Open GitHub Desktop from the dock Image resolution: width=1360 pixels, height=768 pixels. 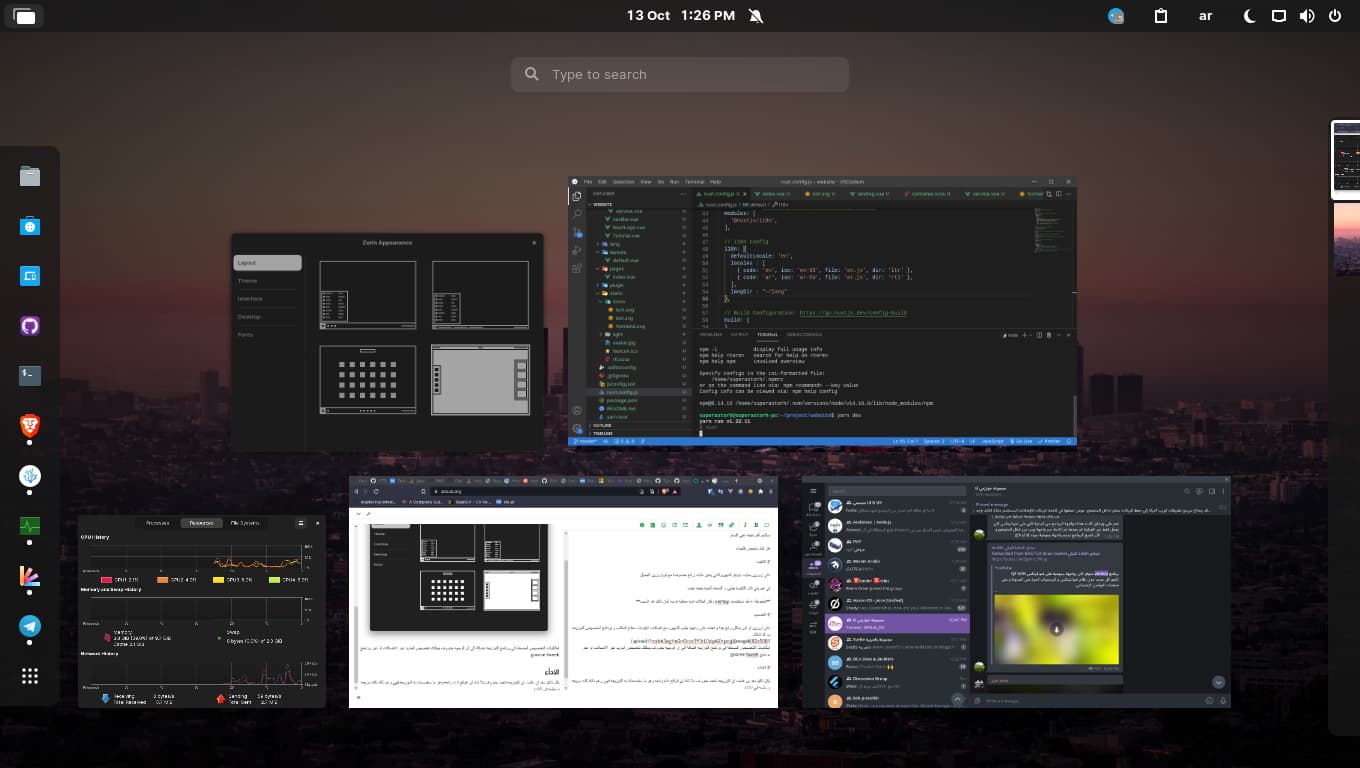30,326
